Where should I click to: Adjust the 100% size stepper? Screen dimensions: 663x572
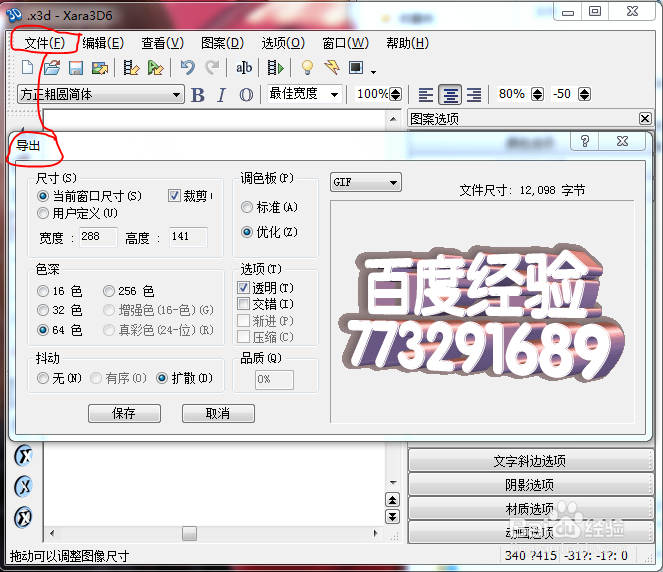click(395, 94)
